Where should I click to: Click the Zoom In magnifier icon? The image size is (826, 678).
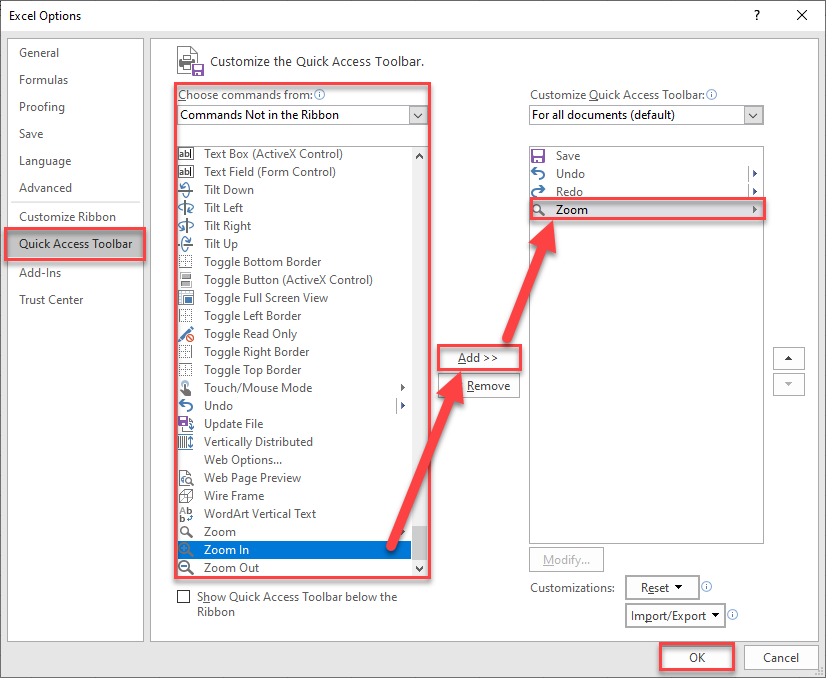pyautogui.click(x=186, y=549)
